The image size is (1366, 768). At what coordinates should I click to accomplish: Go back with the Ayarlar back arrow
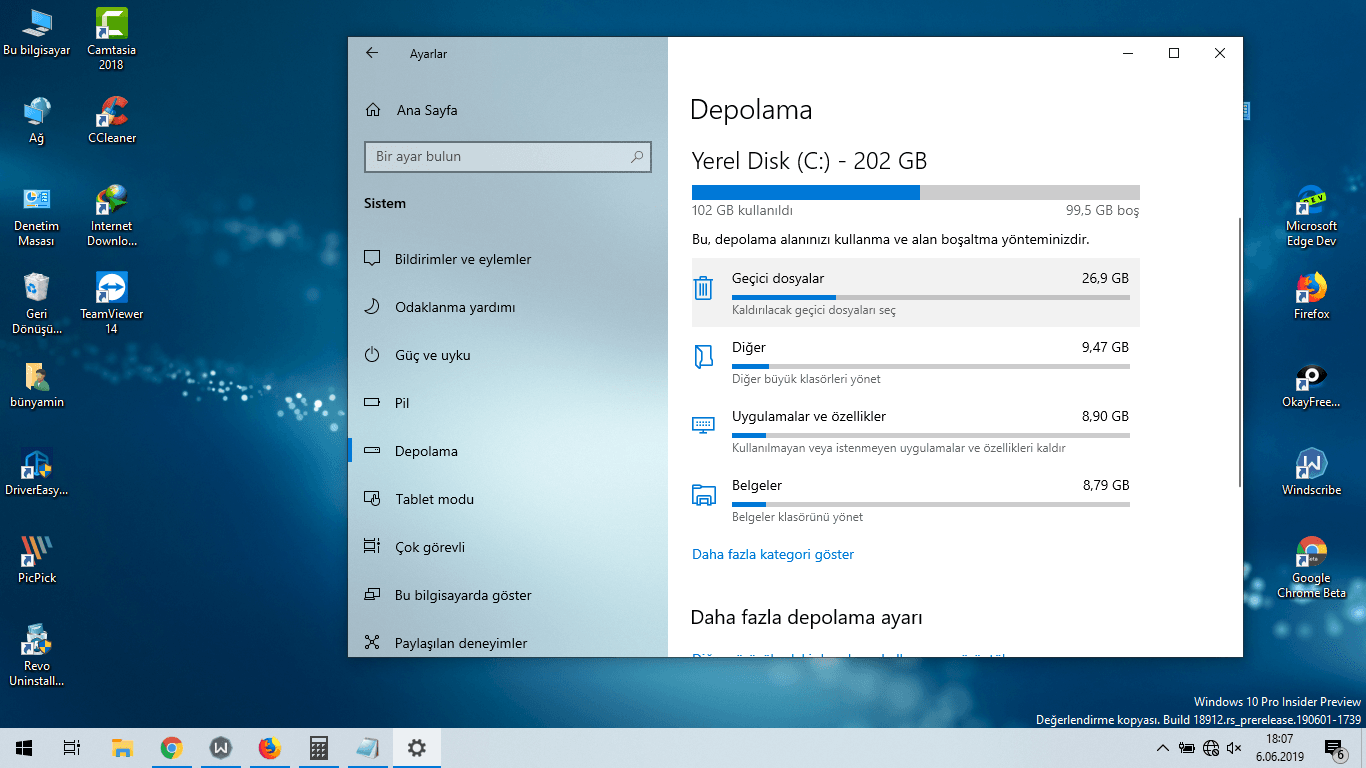point(372,53)
